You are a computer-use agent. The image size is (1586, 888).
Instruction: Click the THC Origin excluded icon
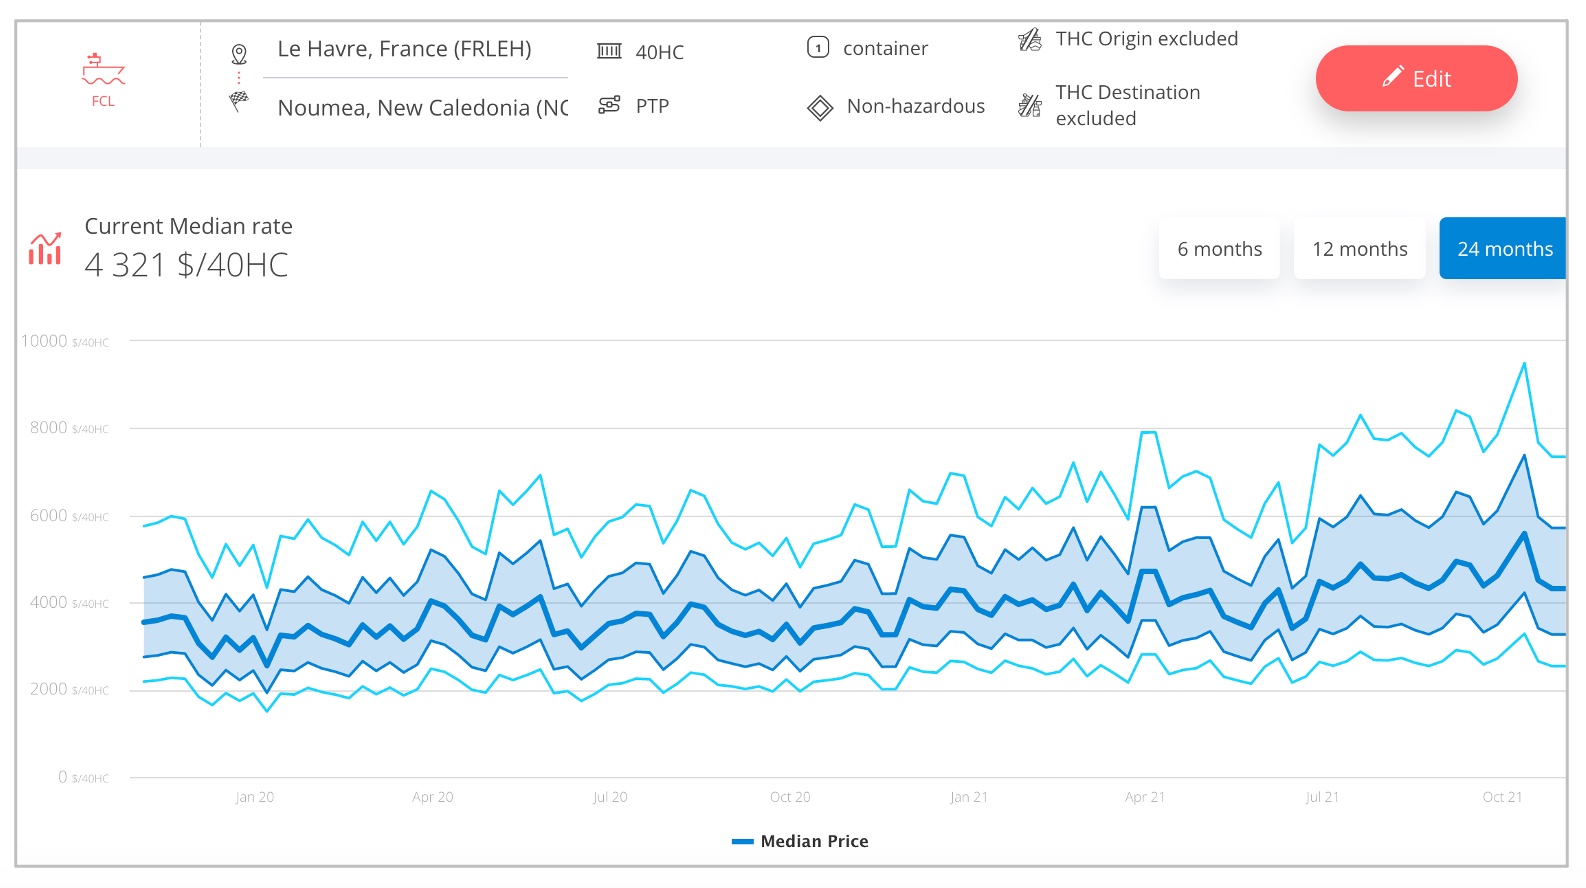click(x=1030, y=40)
